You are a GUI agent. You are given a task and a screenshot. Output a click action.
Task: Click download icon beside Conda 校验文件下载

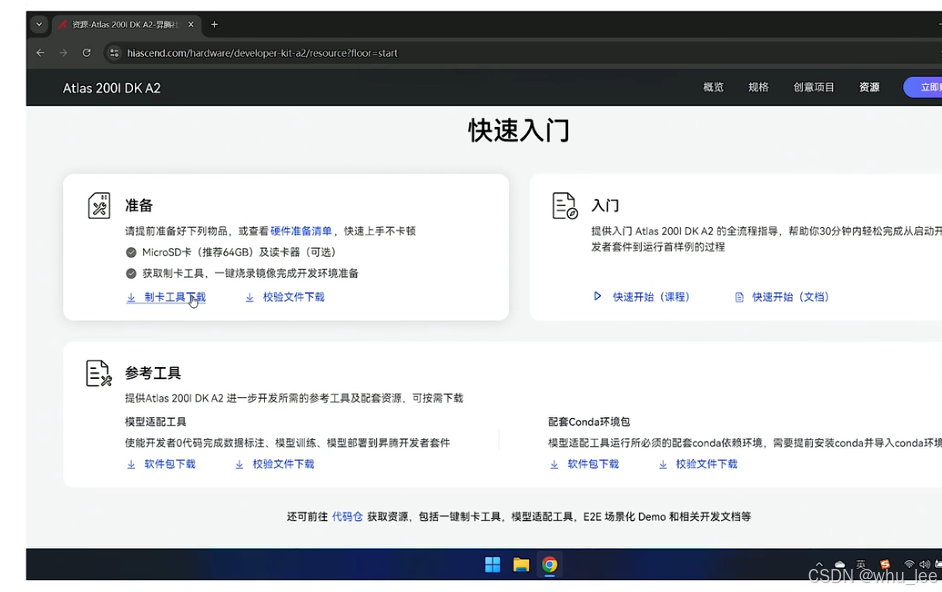663,465
